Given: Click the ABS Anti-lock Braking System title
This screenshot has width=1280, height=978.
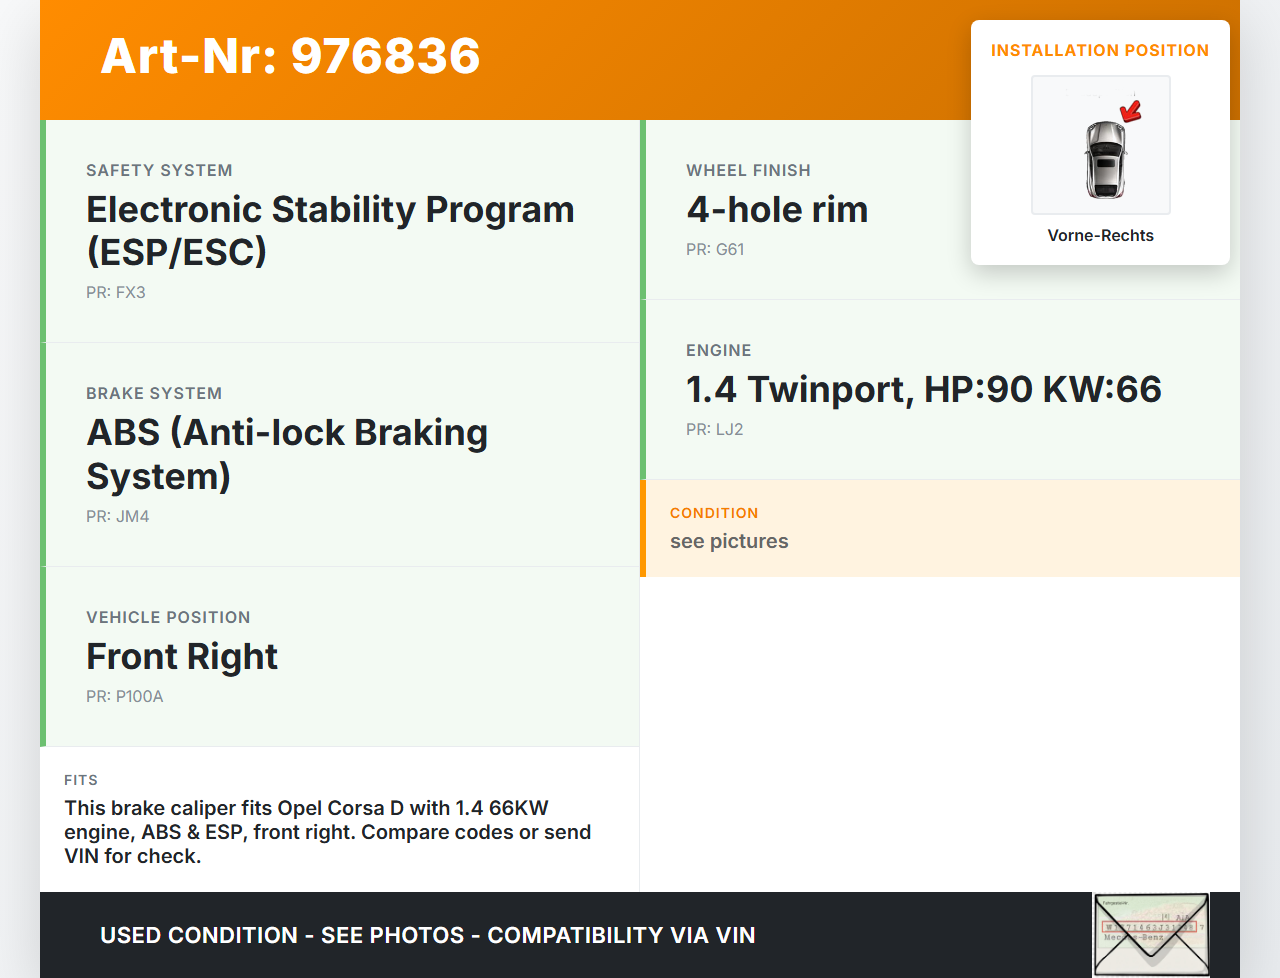Looking at the screenshot, I should pos(287,454).
